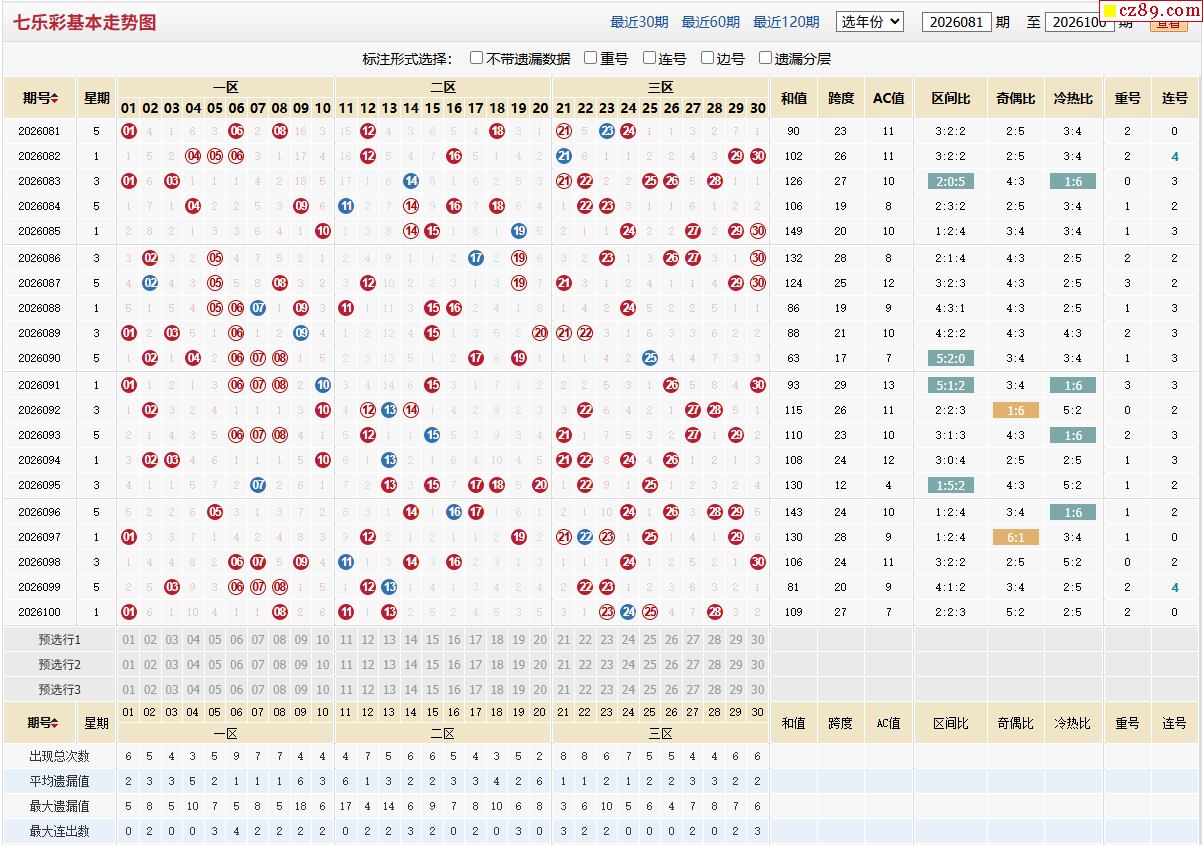Click blue ball 13 in row 2026092
The height and width of the screenshot is (845, 1203).
(389, 410)
